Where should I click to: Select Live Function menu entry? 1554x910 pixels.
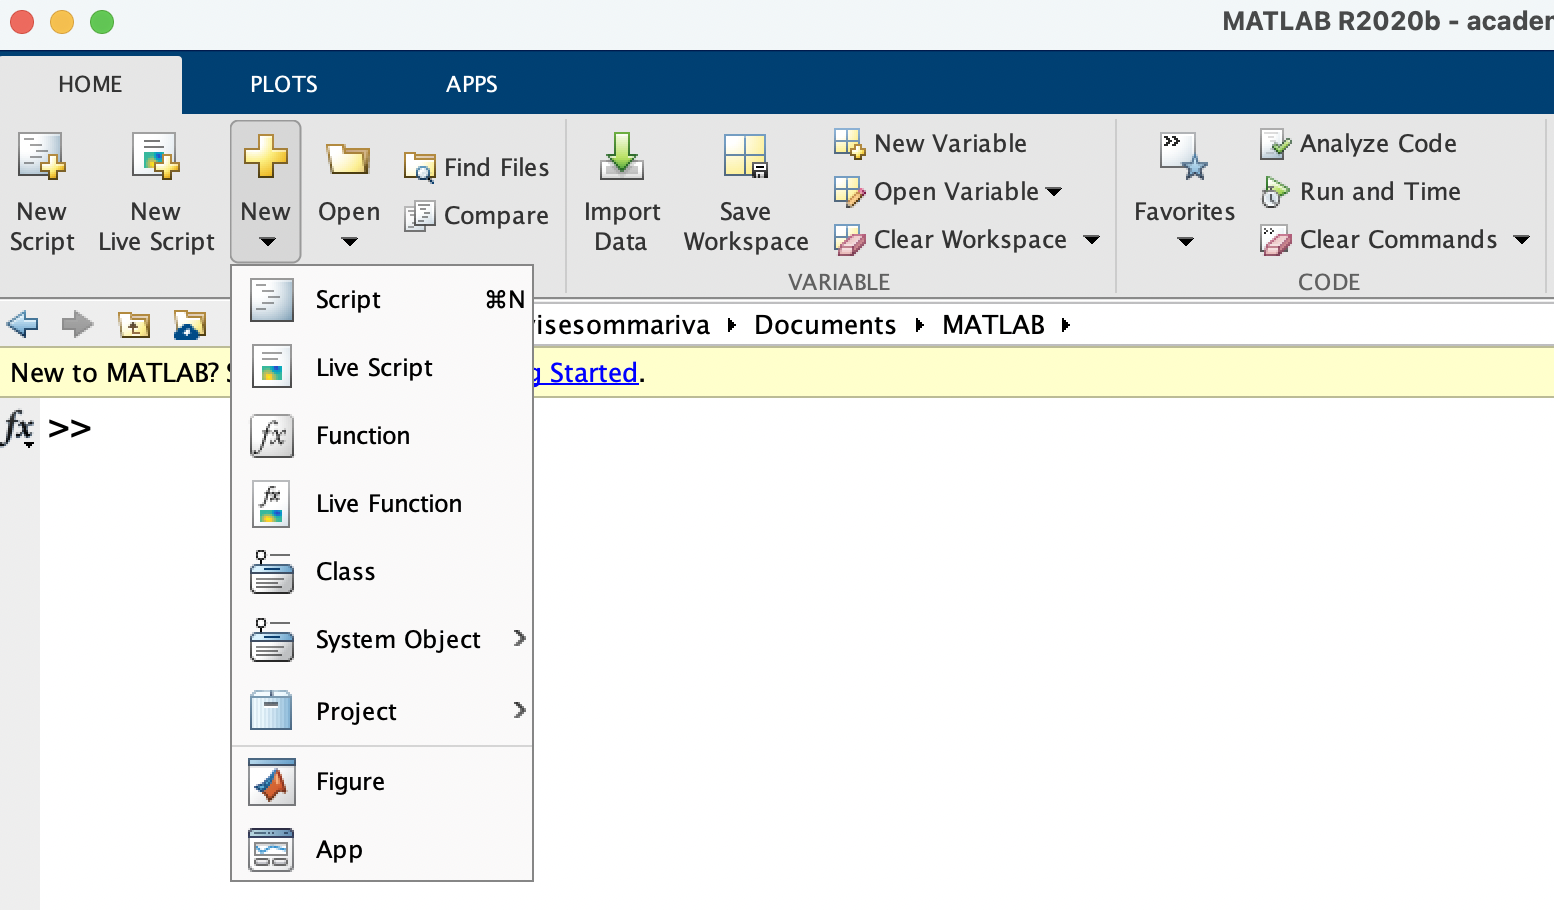(382, 503)
